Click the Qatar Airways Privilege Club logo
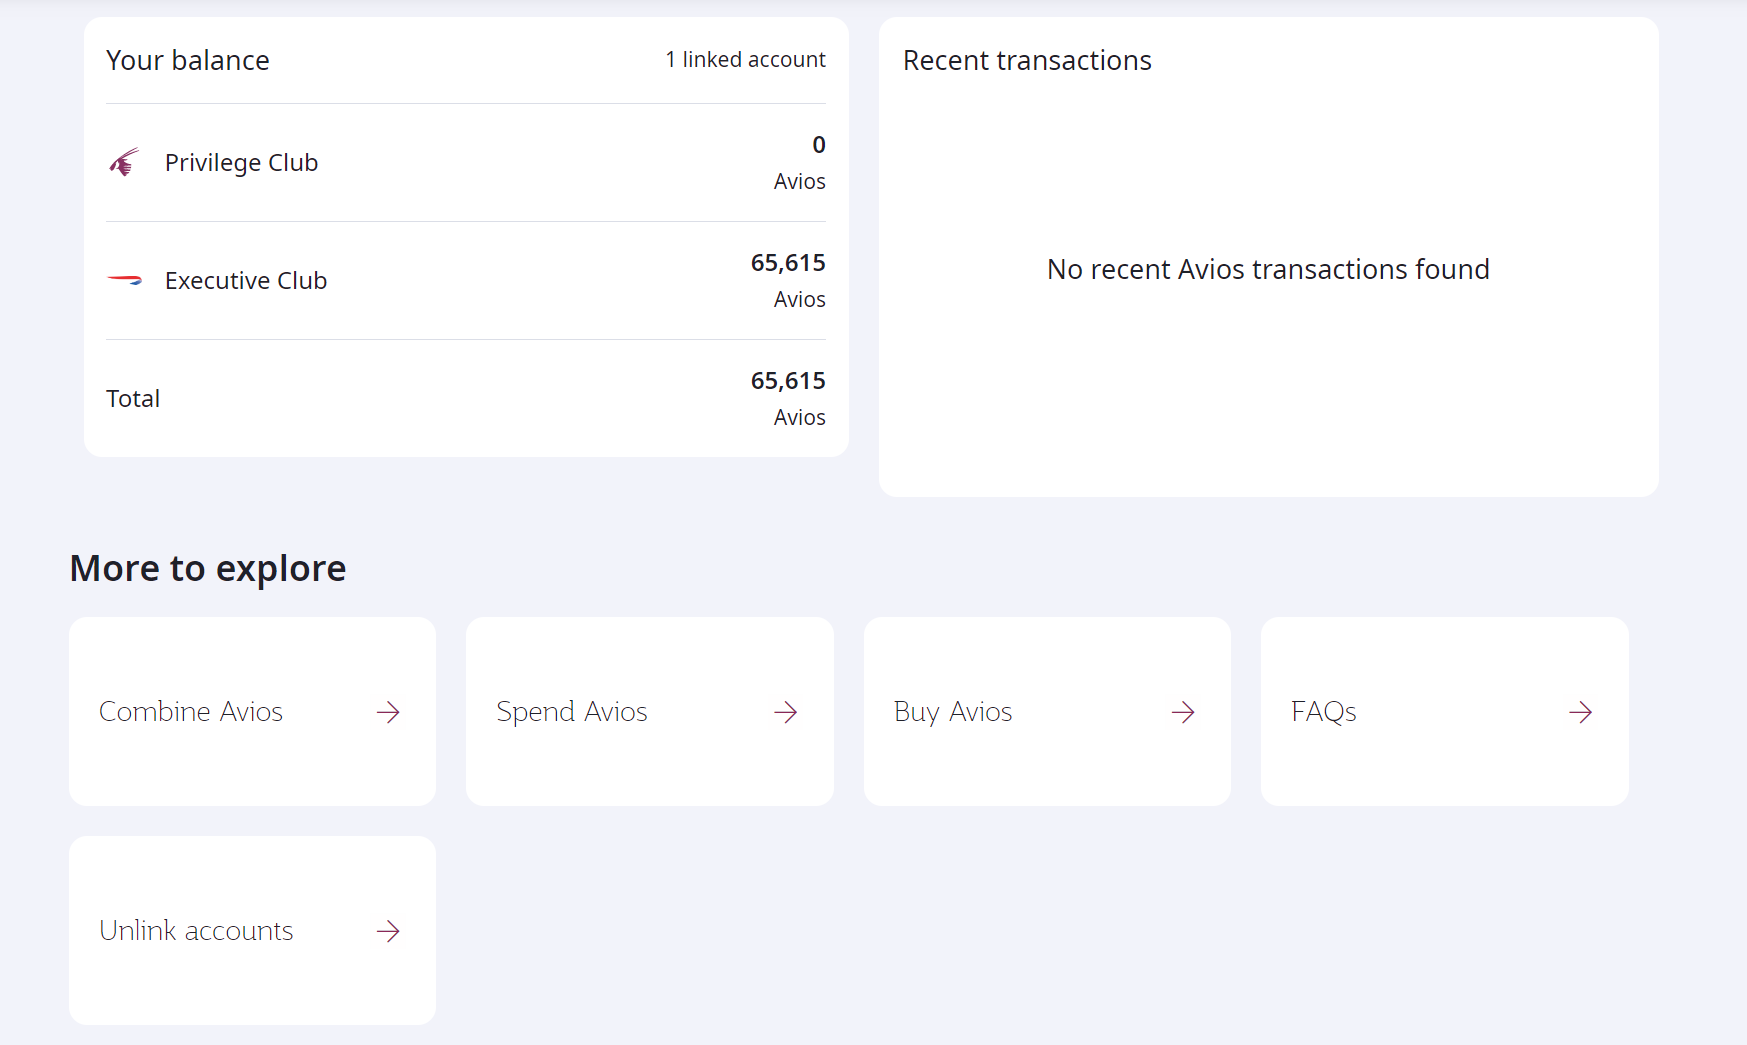Viewport: 1747px width, 1045px height. (x=122, y=161)
